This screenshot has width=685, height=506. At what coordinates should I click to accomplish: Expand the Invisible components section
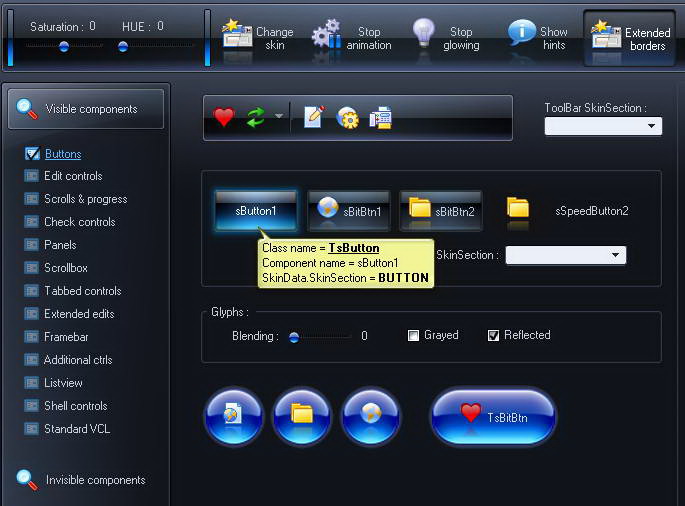pyautogui.click(x=86, y=480)
